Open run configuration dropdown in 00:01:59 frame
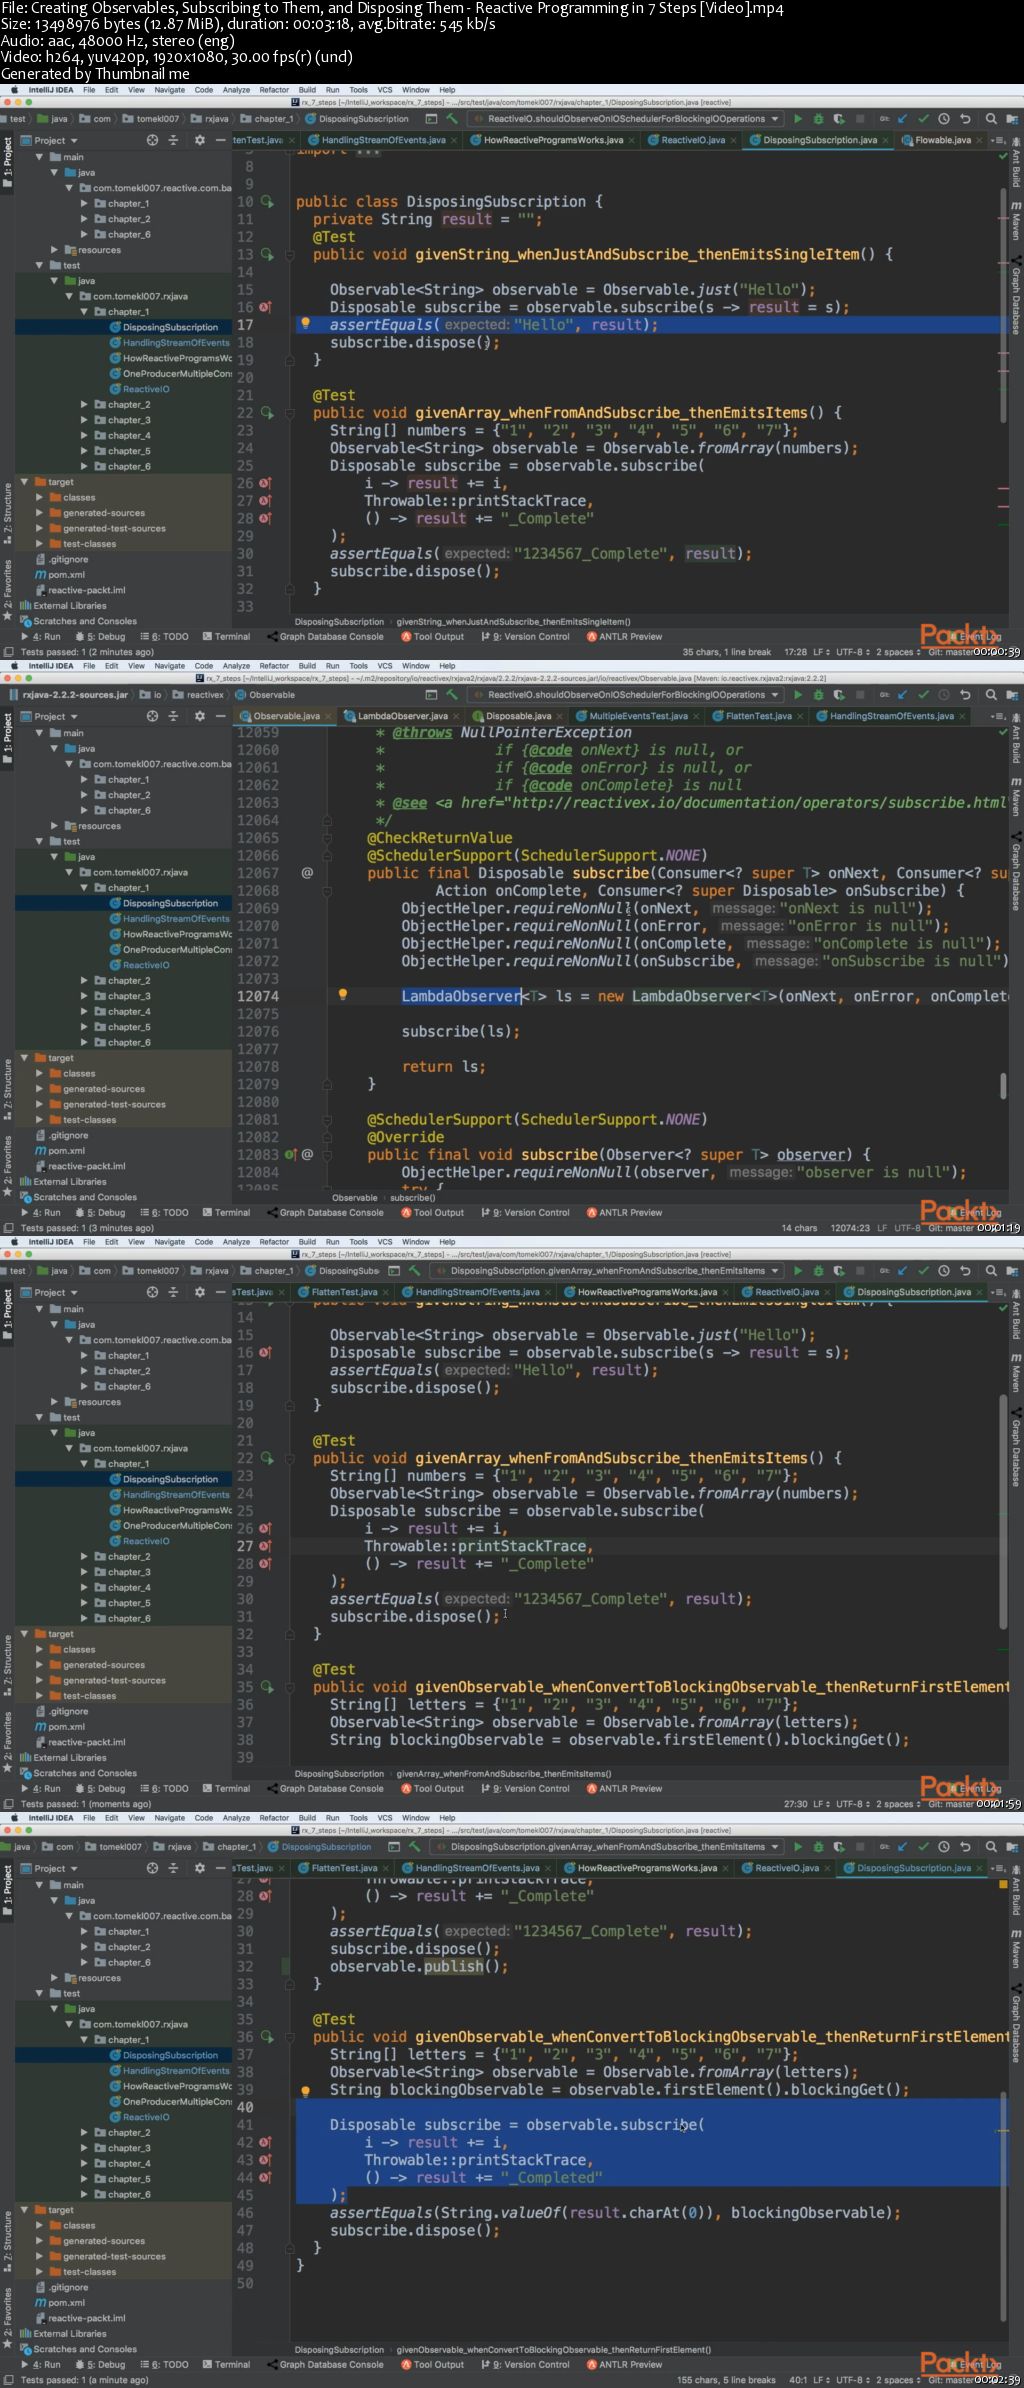Viewport: 1024px width, 2388px height. 607,1271
